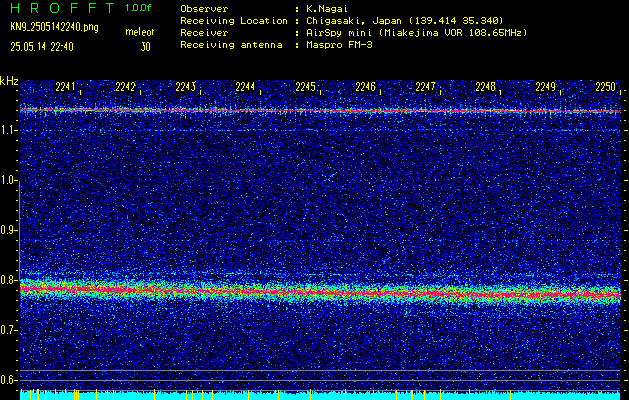Click the file name KN9_2505142240.png
Viewport: 629px width, 400px height.
[54, 27]
